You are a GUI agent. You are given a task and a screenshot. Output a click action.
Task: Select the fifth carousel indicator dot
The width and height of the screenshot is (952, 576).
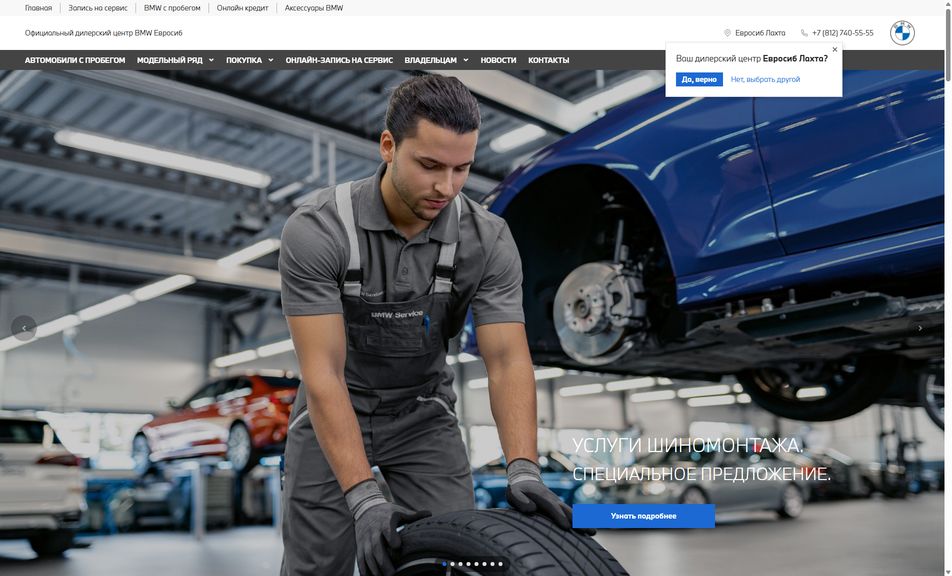click(476, 564)
